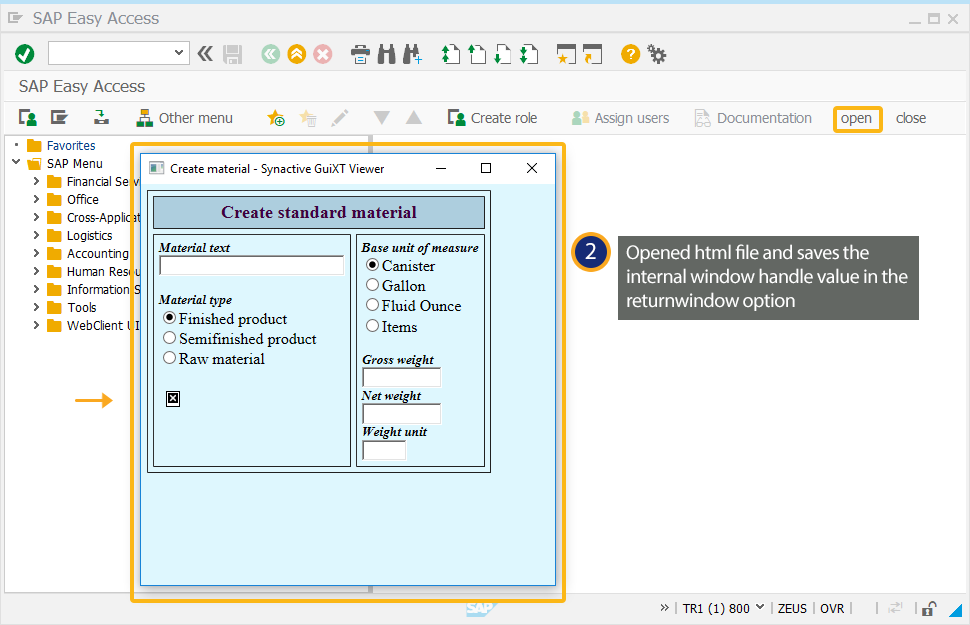Click the Add to Favorites star icon
This screenshot has height=625, width=970.
tap(276, 118)
